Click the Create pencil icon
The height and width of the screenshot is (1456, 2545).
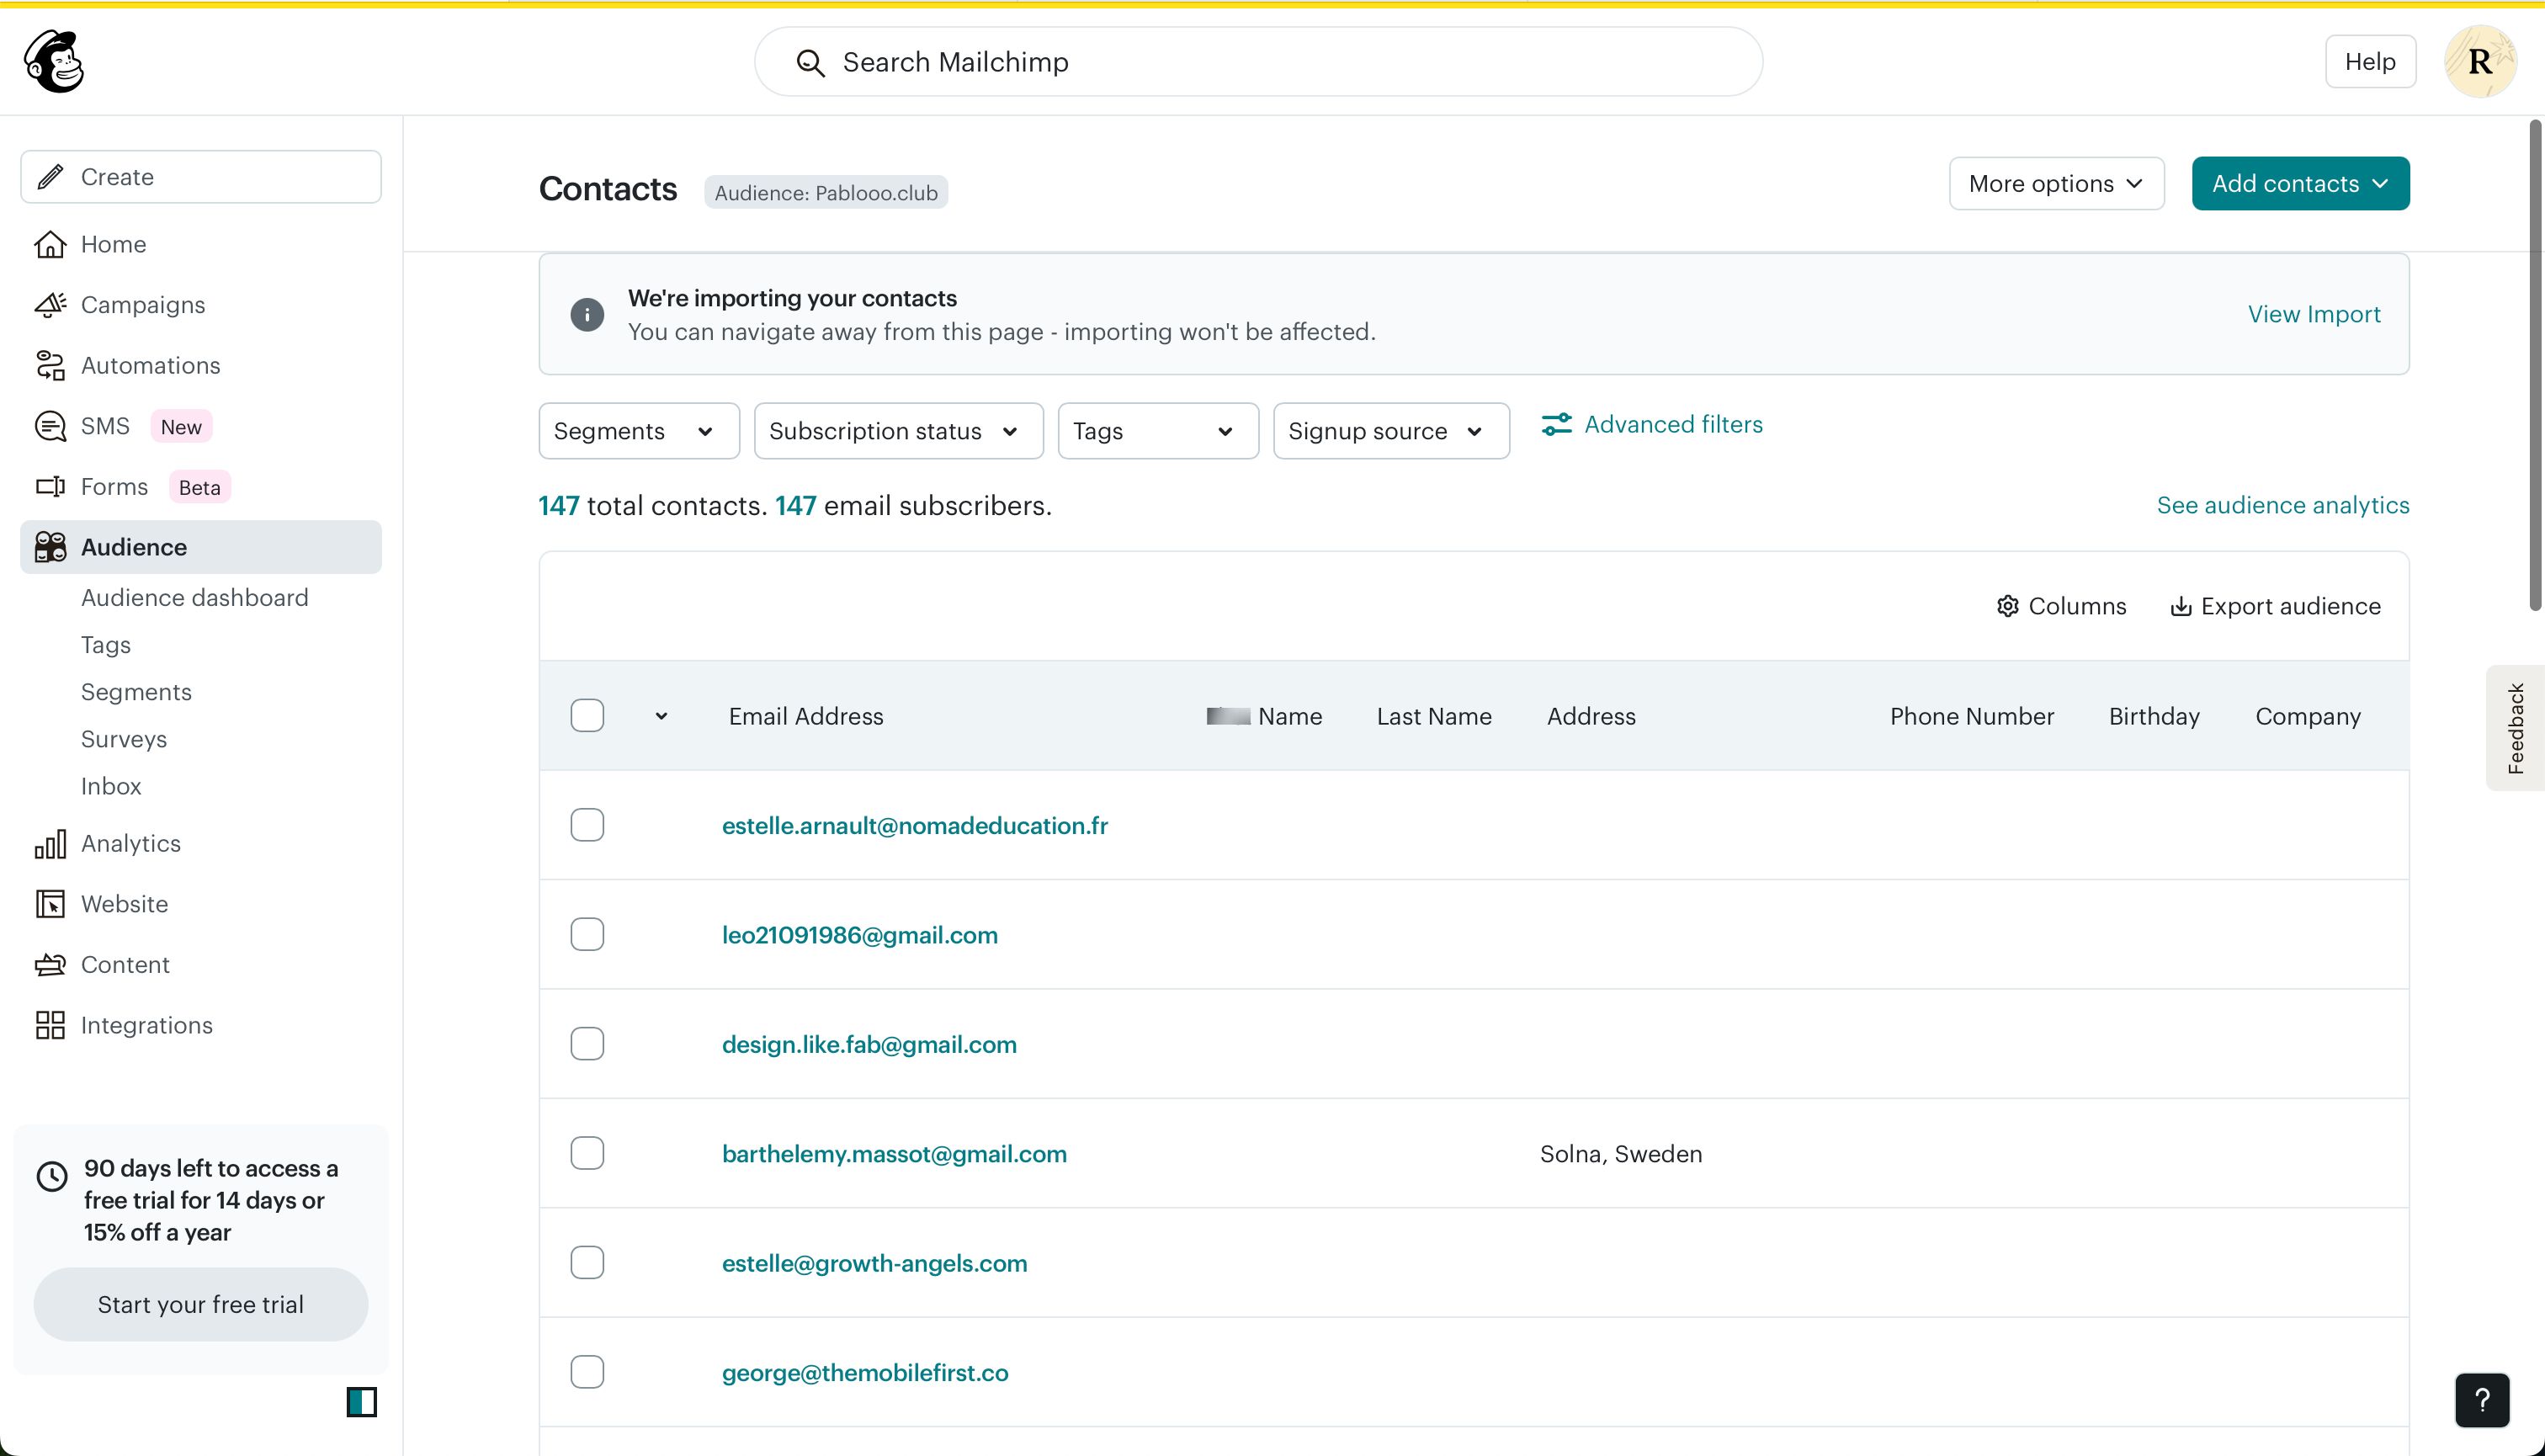[51, 177]
